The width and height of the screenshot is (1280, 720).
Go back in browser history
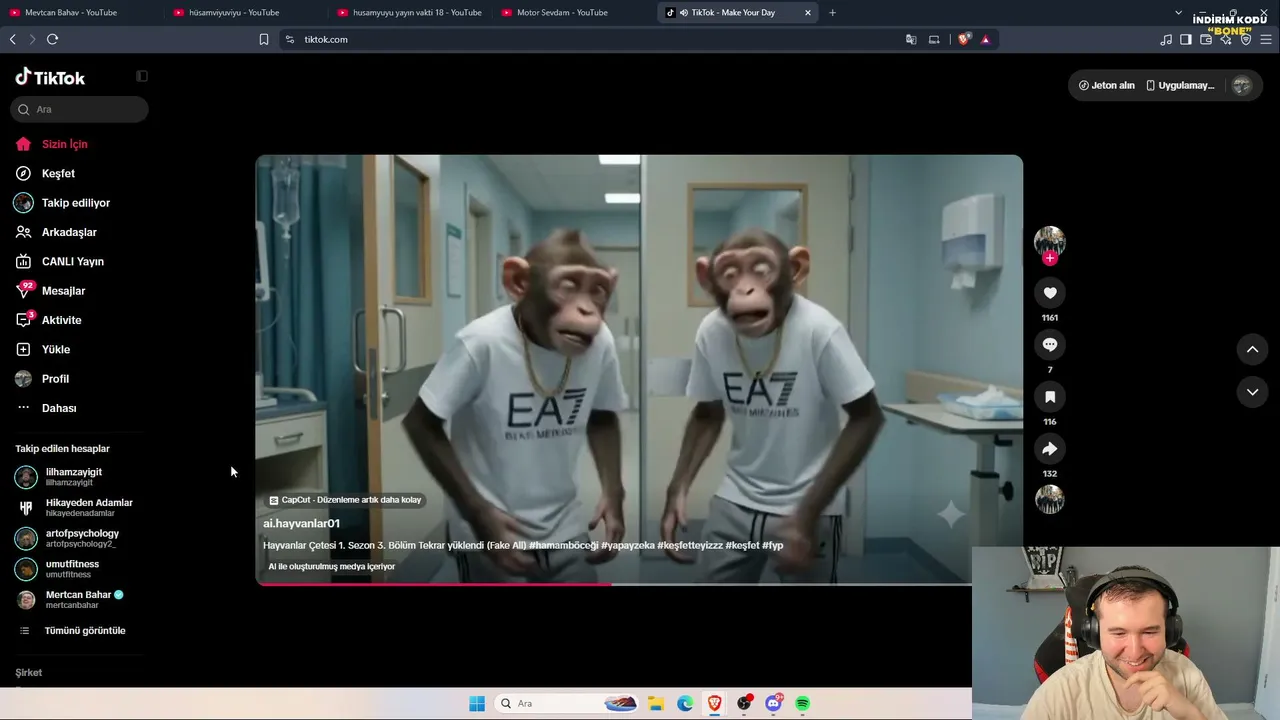pos(13,39)
